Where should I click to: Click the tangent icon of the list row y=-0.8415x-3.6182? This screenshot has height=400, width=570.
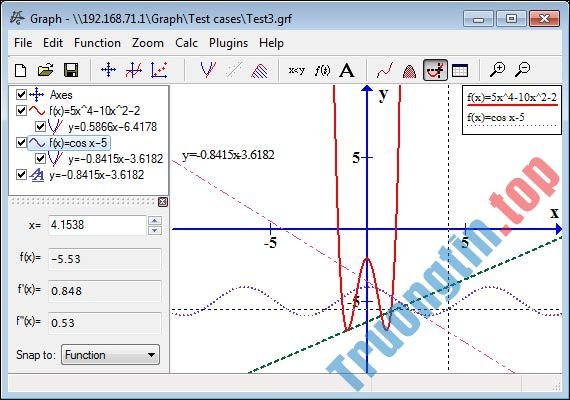pos(56,159)
